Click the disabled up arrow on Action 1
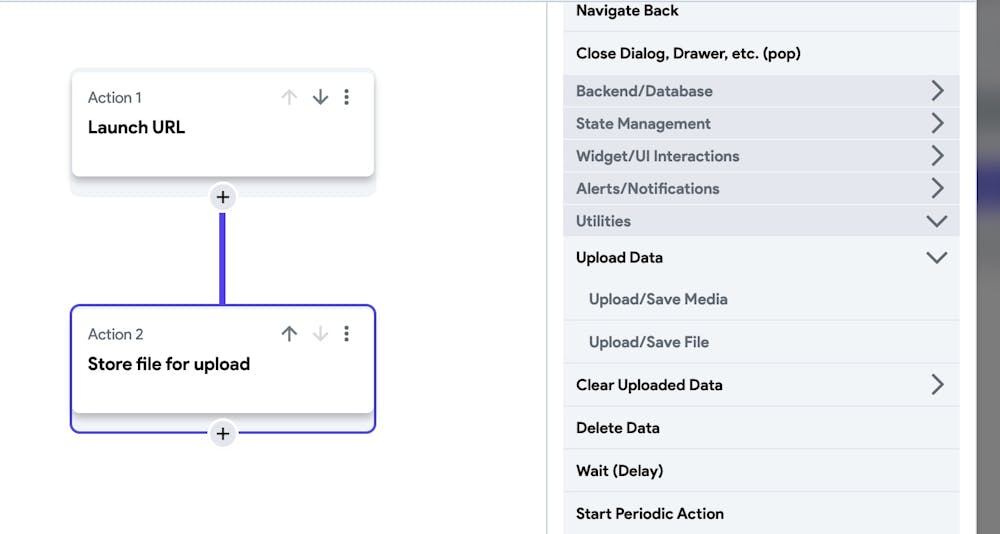This screenshot has height=534, width=1000. pyautogui.click(x=289, y=97)
